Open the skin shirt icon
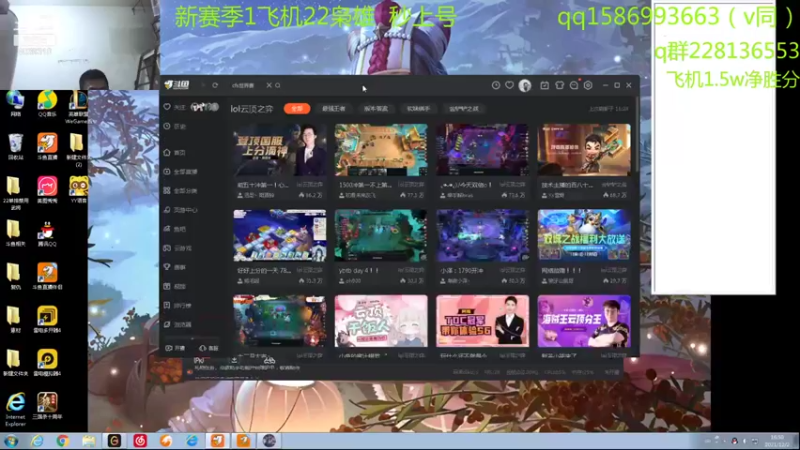Screen dimensions: 800x450 (559, 85)
